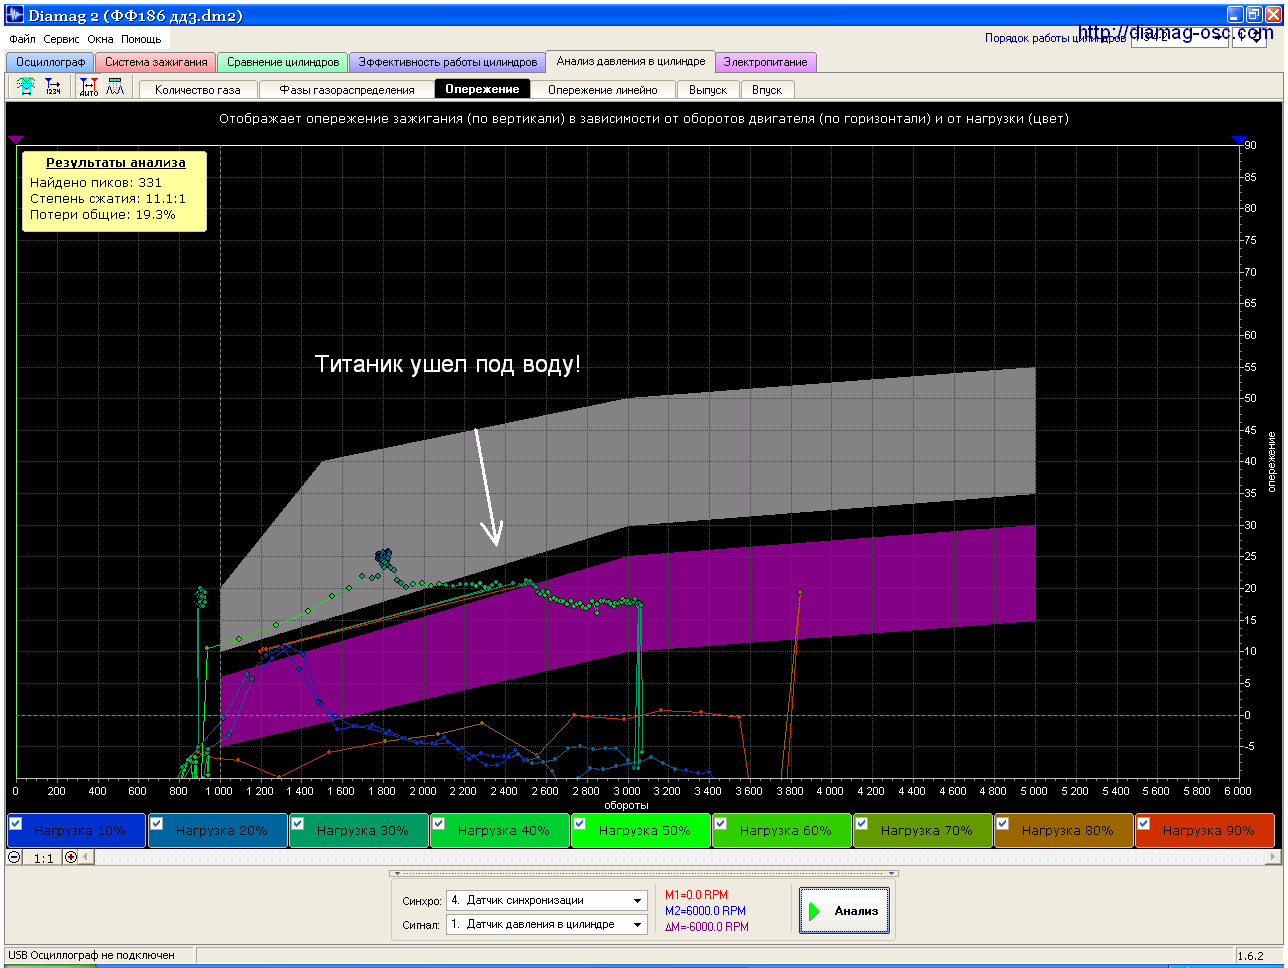This screenshot has width=1288, height=968.
Task: Click the right scroll arrow of chart scrollbar
Action: (1273, 857)
